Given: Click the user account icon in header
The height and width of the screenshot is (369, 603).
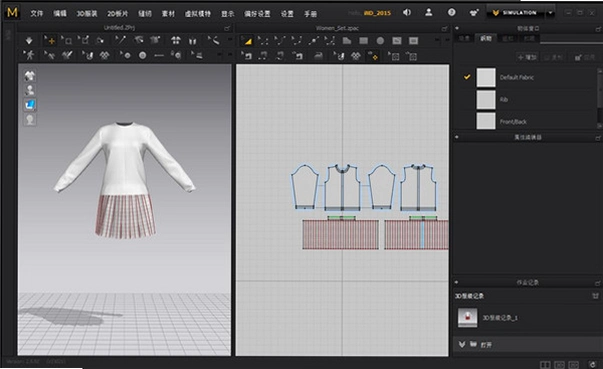Looking at the screenshot, I should coord(428,13).
